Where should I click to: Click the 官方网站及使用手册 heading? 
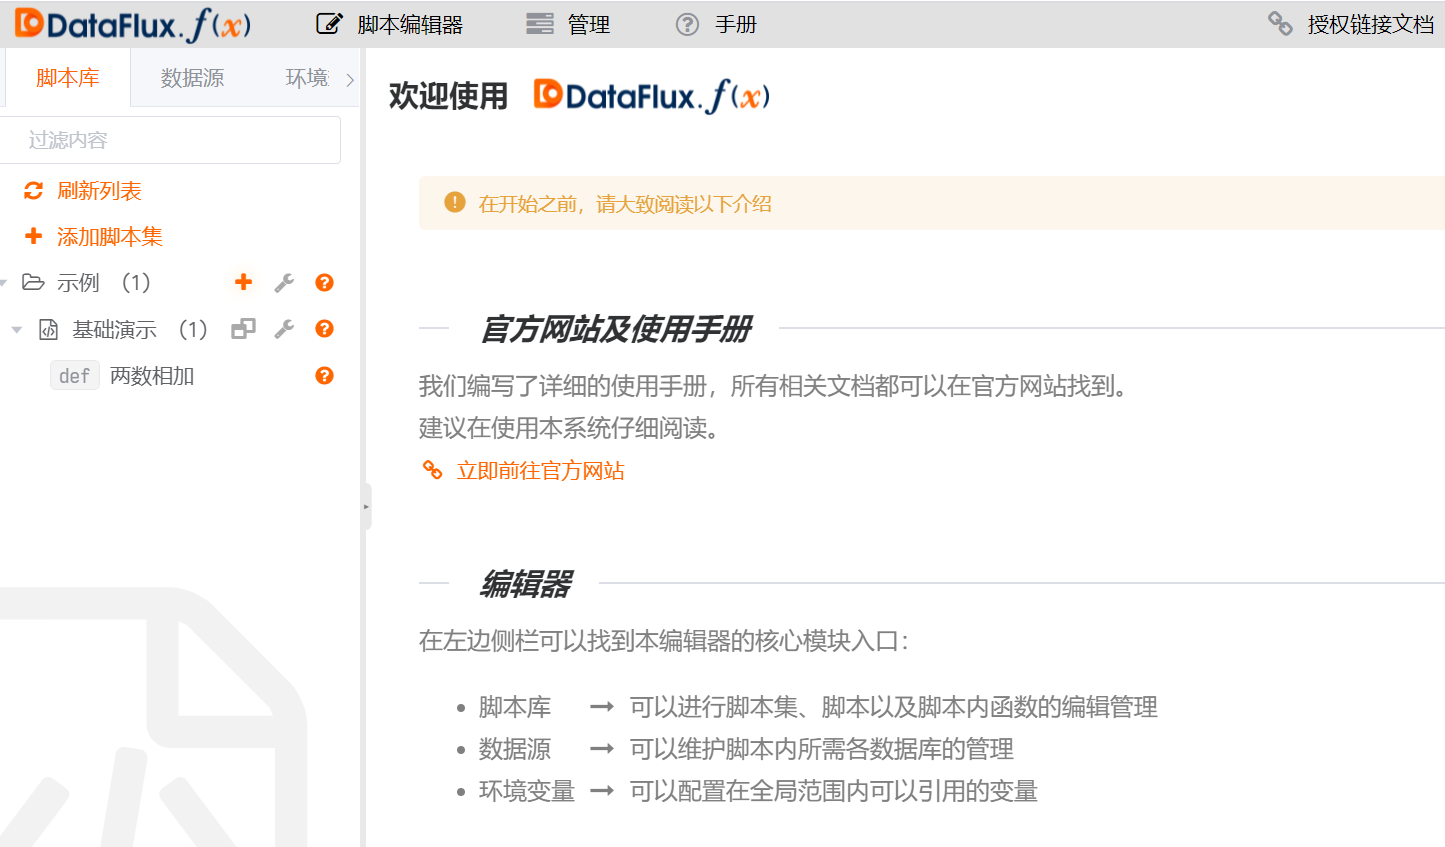[x=616, y=328]
